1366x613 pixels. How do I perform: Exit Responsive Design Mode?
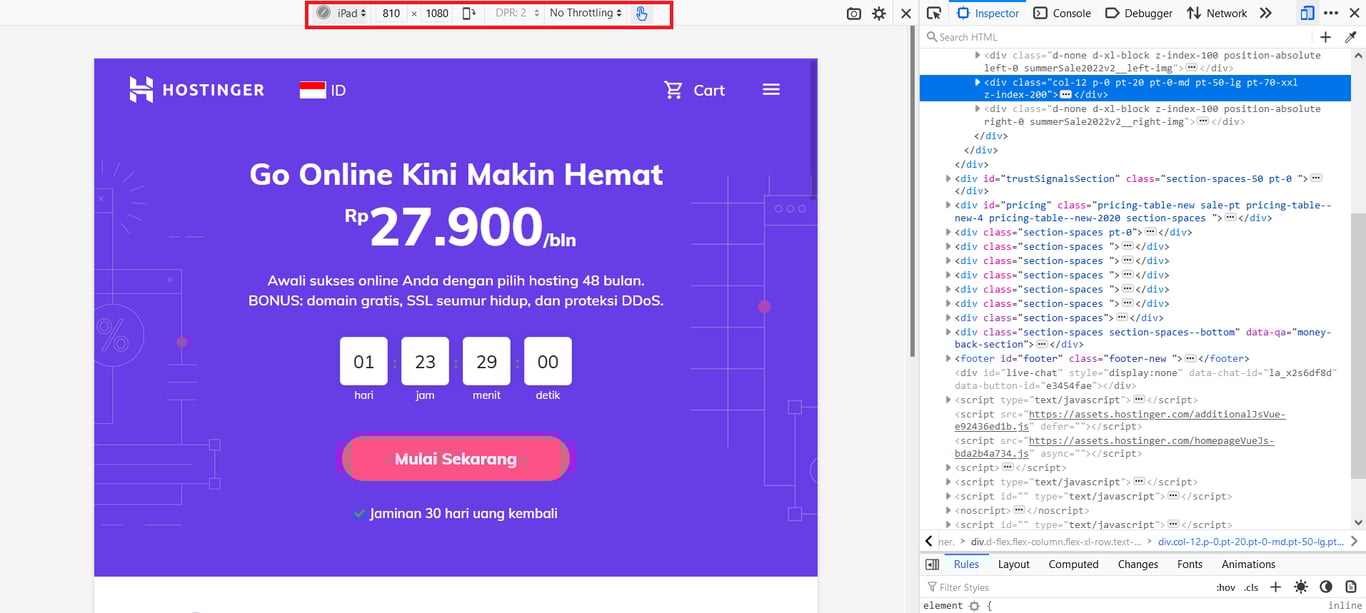tap(905, 13)
